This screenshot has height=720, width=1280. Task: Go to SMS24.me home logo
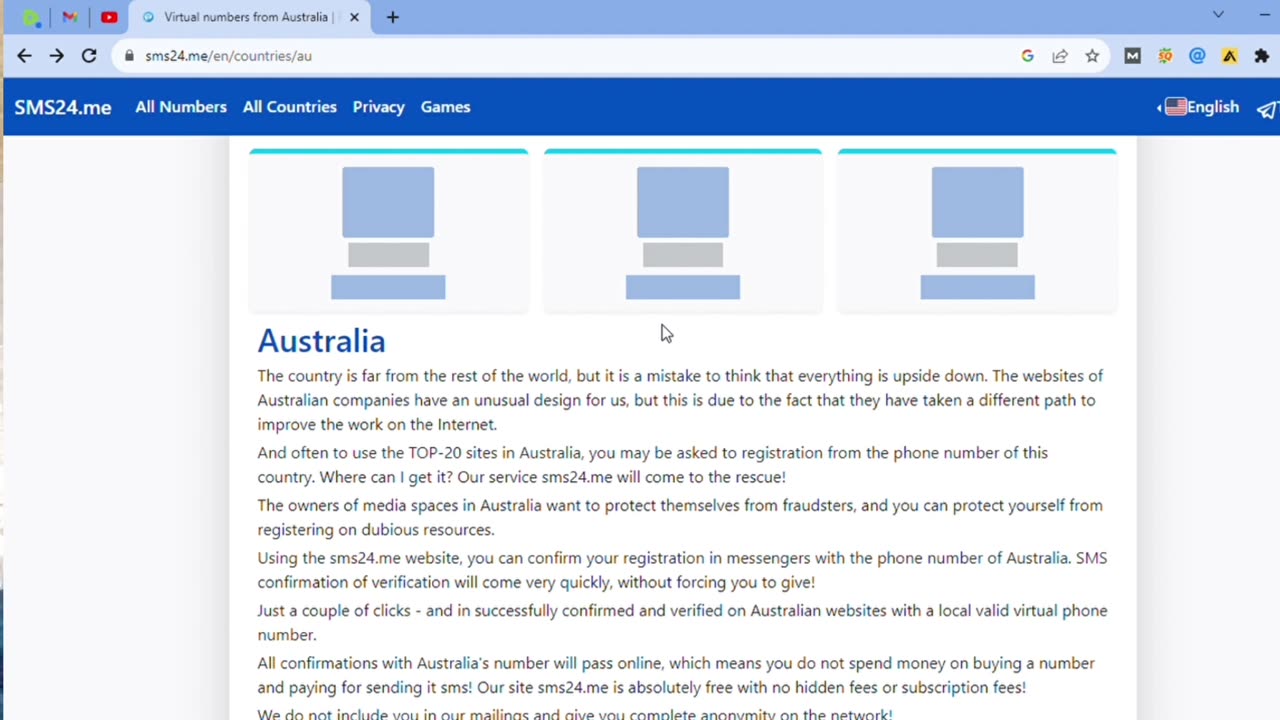pos(62,107)
